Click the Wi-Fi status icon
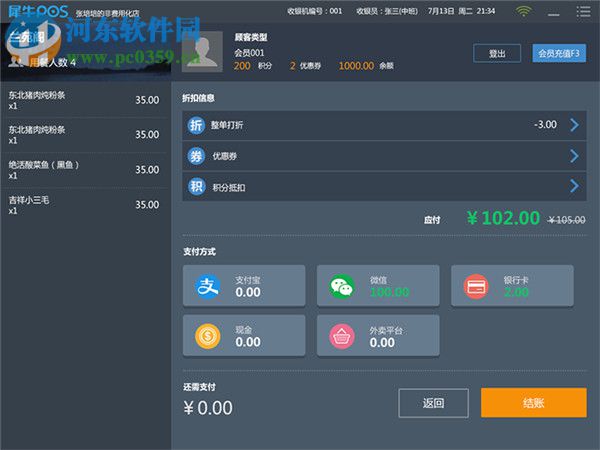This screenshot has width=600, height=450. [523, 11]
